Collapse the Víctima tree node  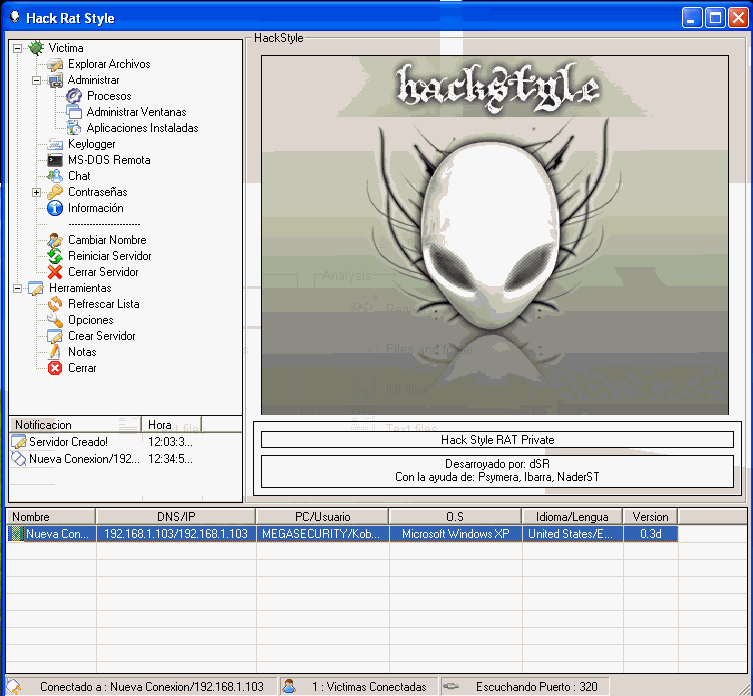point(18,48)
